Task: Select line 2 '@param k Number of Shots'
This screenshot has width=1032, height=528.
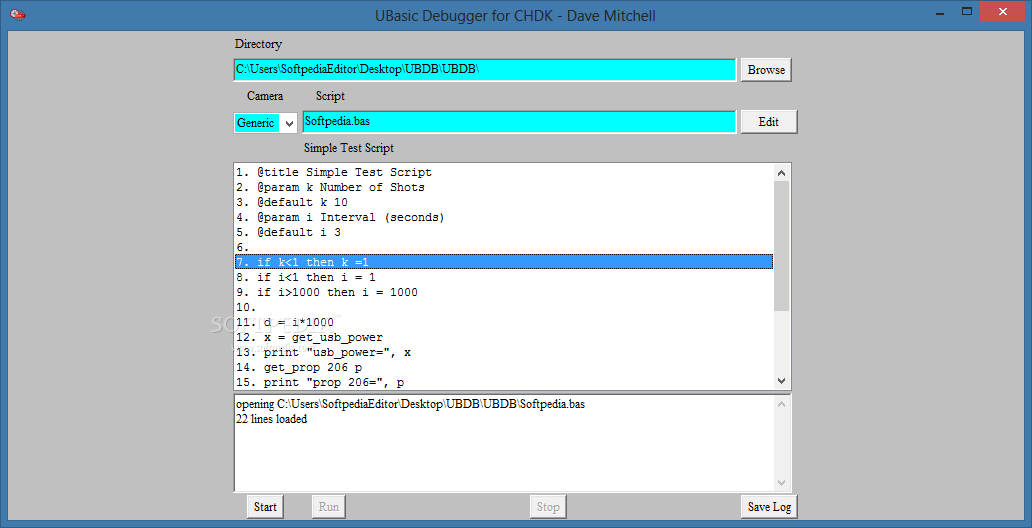Action: [x=504, y=188]
